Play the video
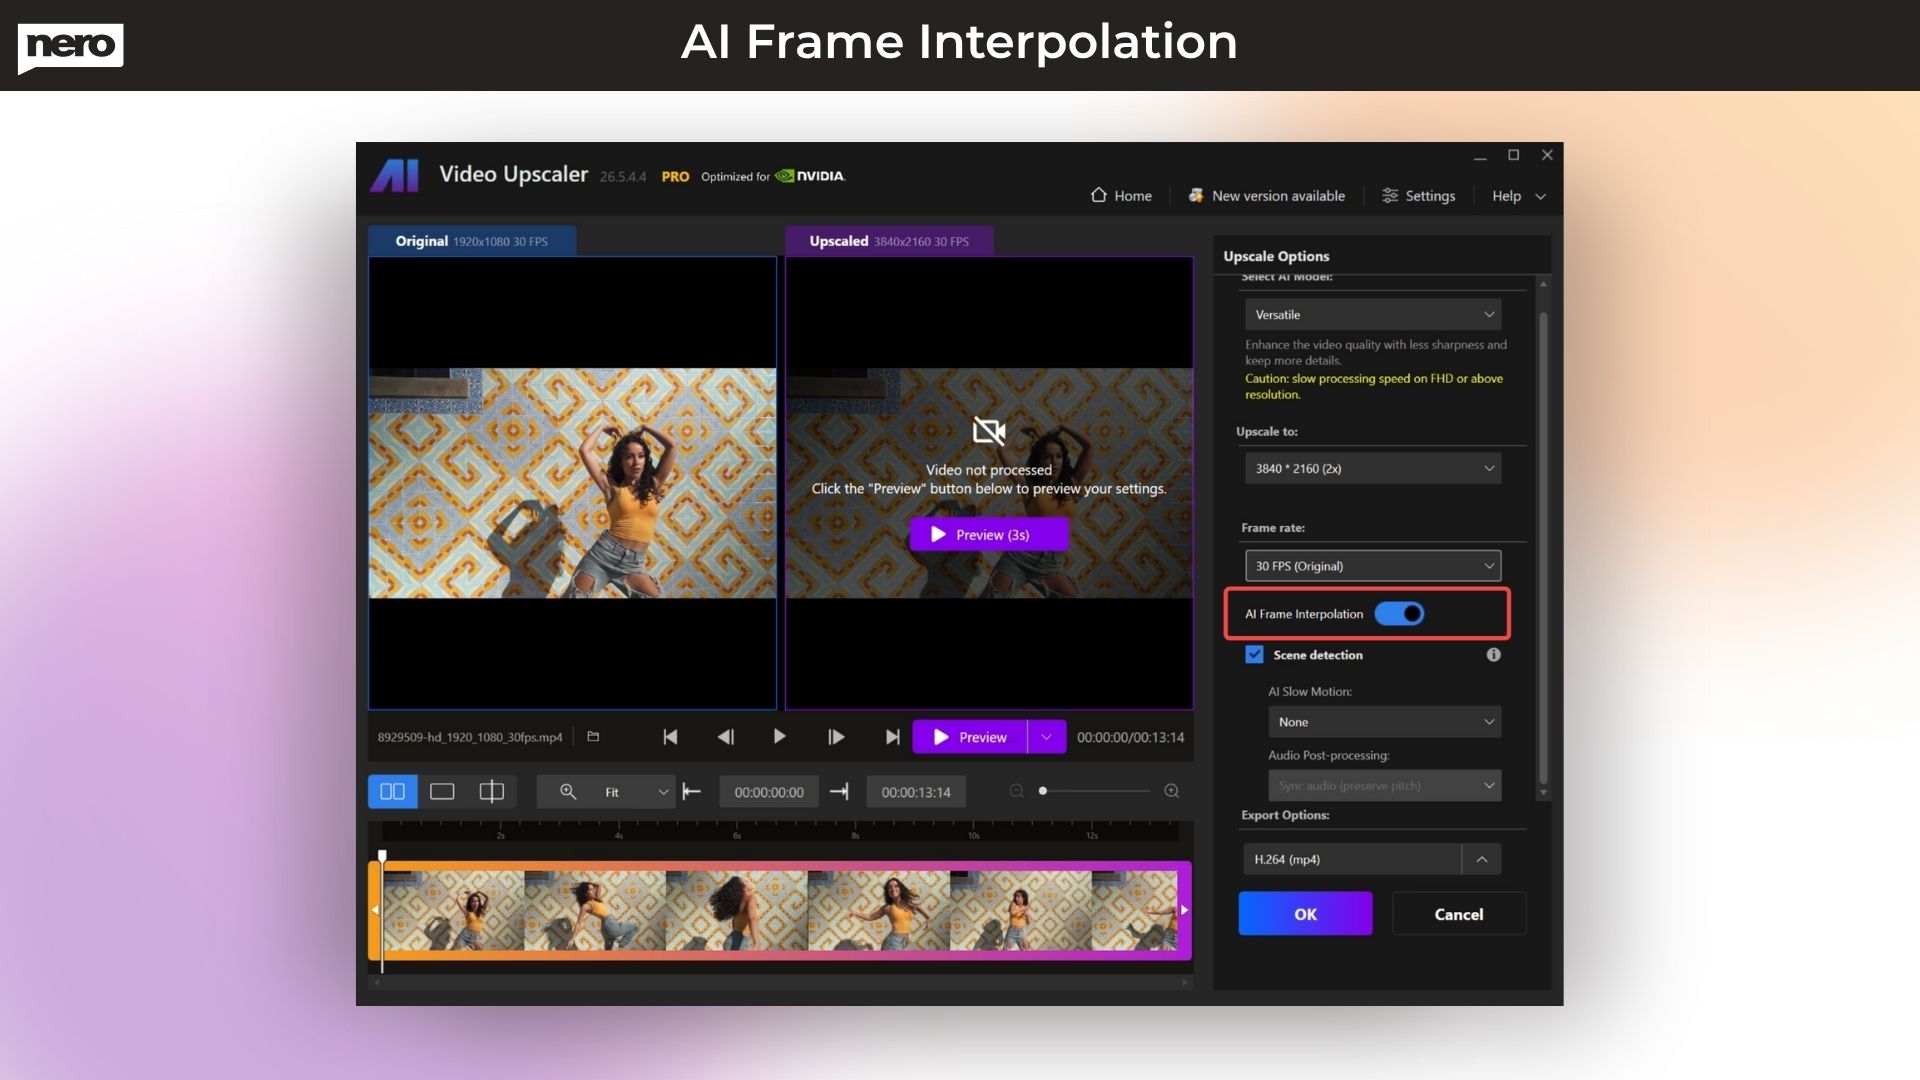This screenshot has height=1080, width=1920. pos(779,737)
